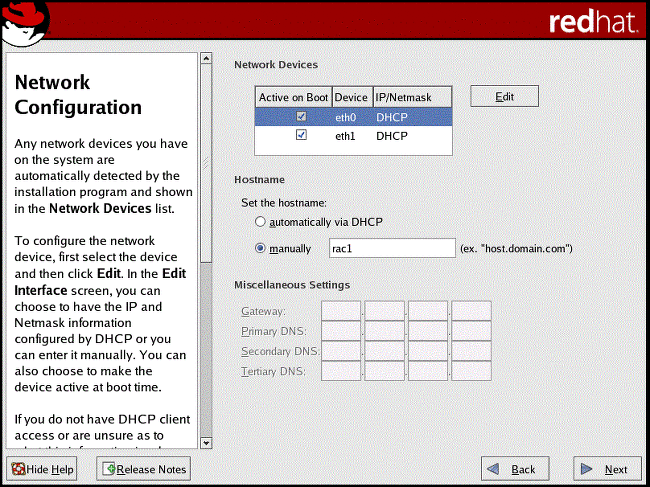This screenshot has width=650, height=487.
Task: Click the Release Notes document icon
Action: [109, 469]
